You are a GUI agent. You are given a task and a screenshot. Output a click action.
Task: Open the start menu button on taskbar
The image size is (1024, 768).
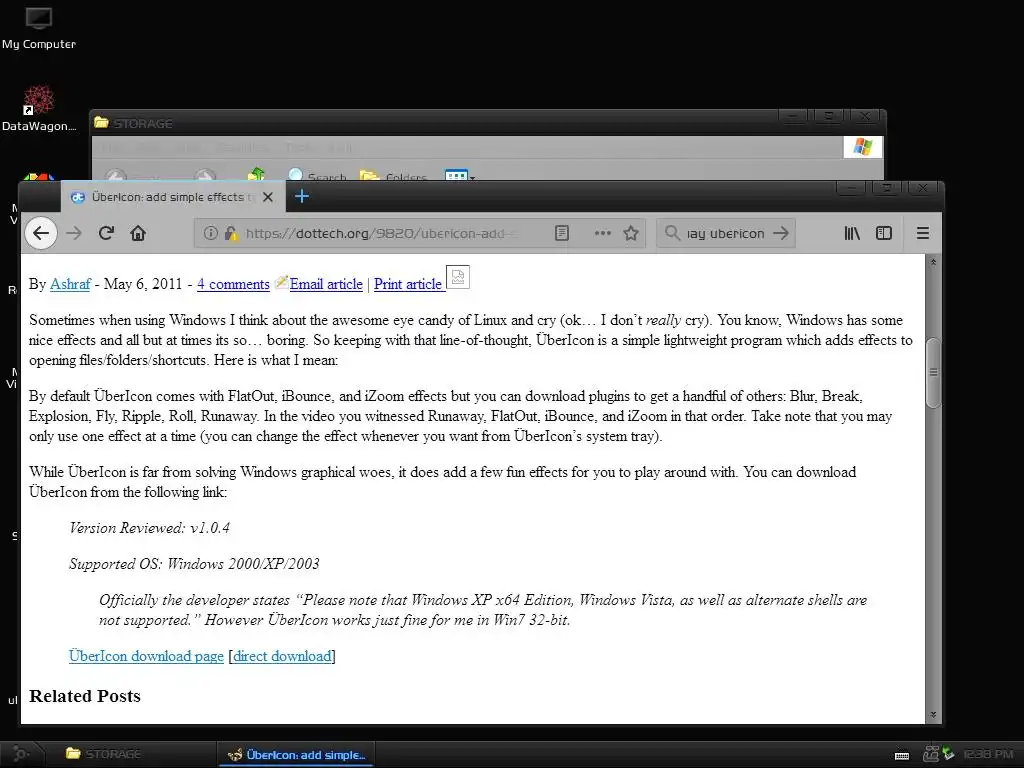pyautogui.click(x=21, y=754)
